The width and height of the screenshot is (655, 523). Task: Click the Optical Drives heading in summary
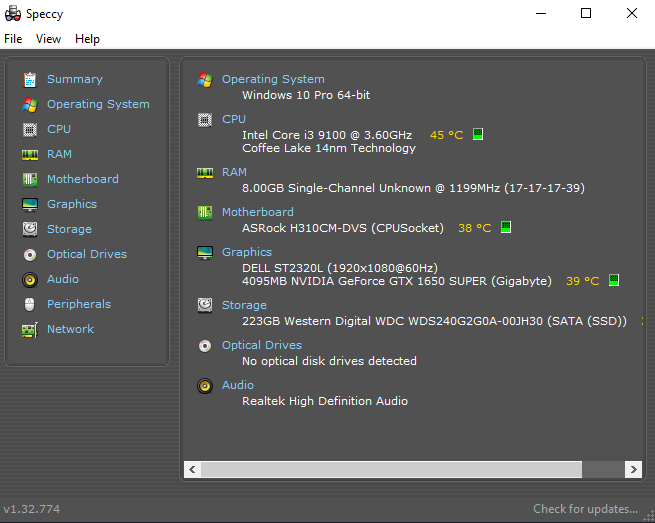point(262,345)
